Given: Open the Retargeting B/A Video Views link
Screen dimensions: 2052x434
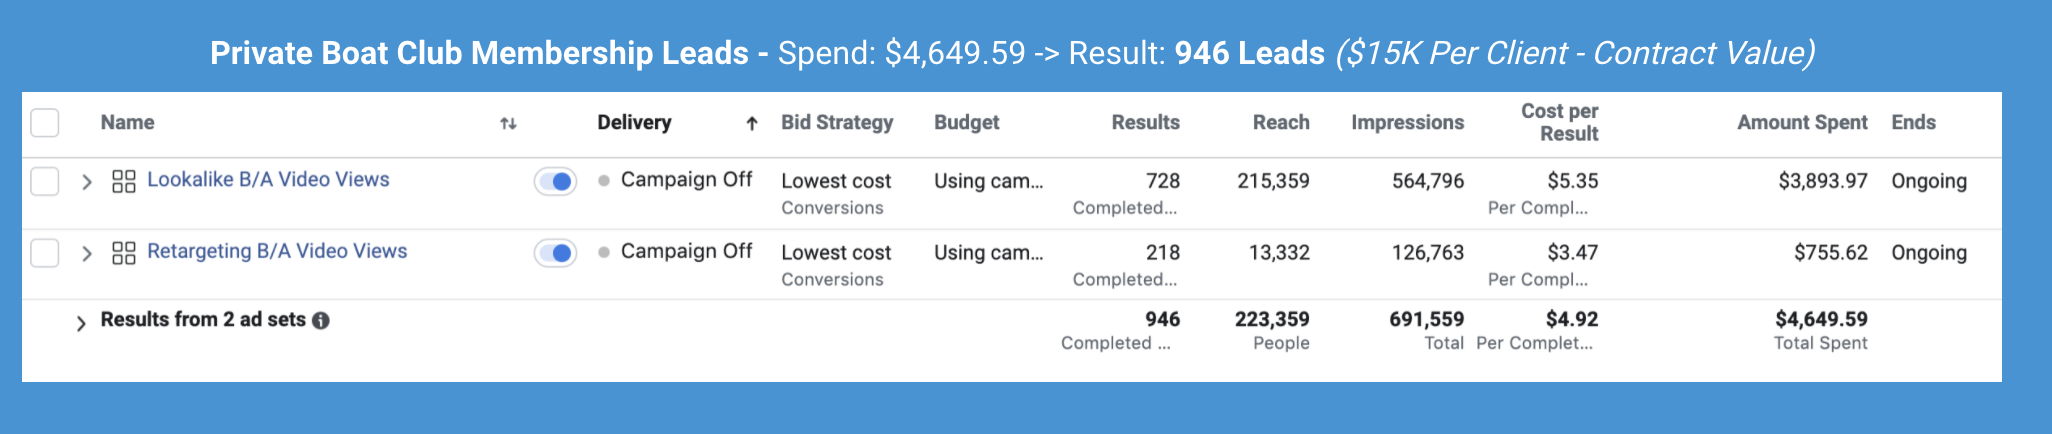Looking at the screenshot, I should click(x=277, y=252).
